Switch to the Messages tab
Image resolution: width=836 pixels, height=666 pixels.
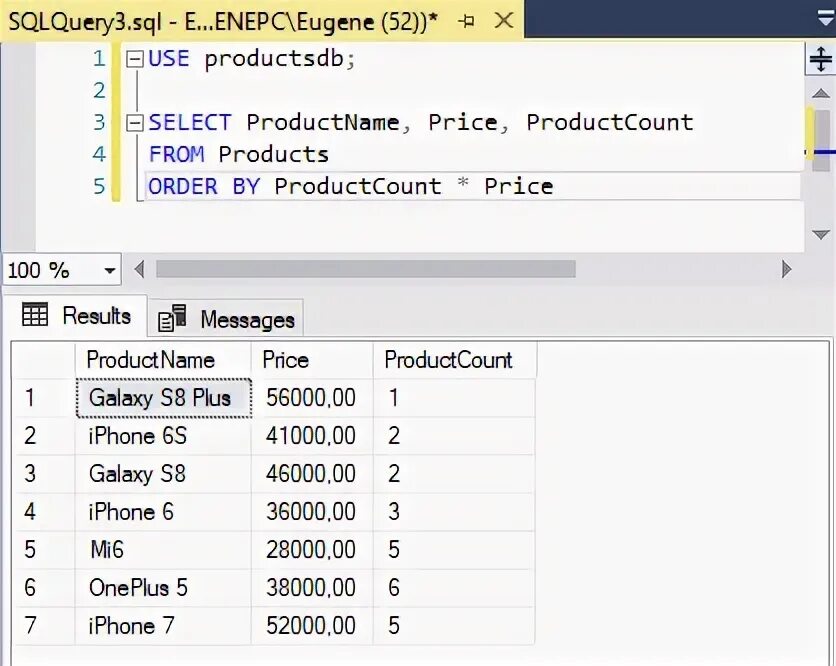click(226, 319)
